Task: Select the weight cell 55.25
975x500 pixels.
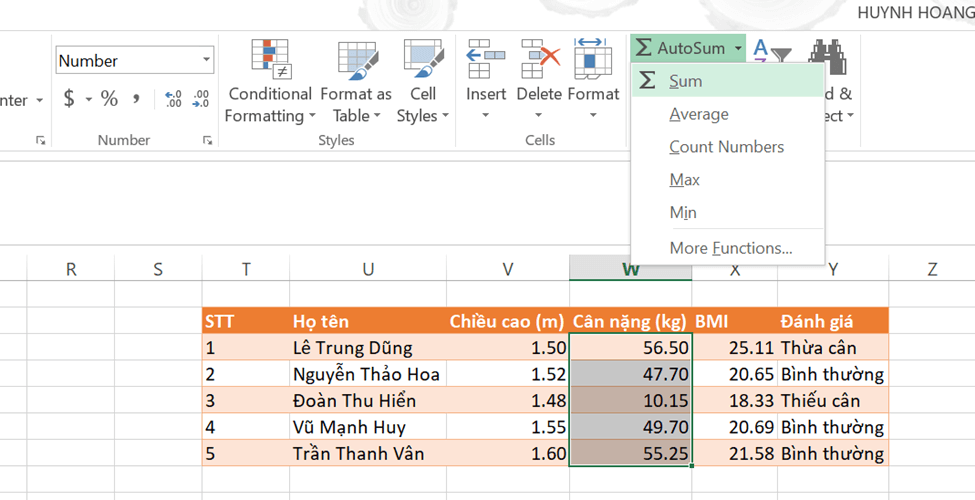Action: pos(631,453)
